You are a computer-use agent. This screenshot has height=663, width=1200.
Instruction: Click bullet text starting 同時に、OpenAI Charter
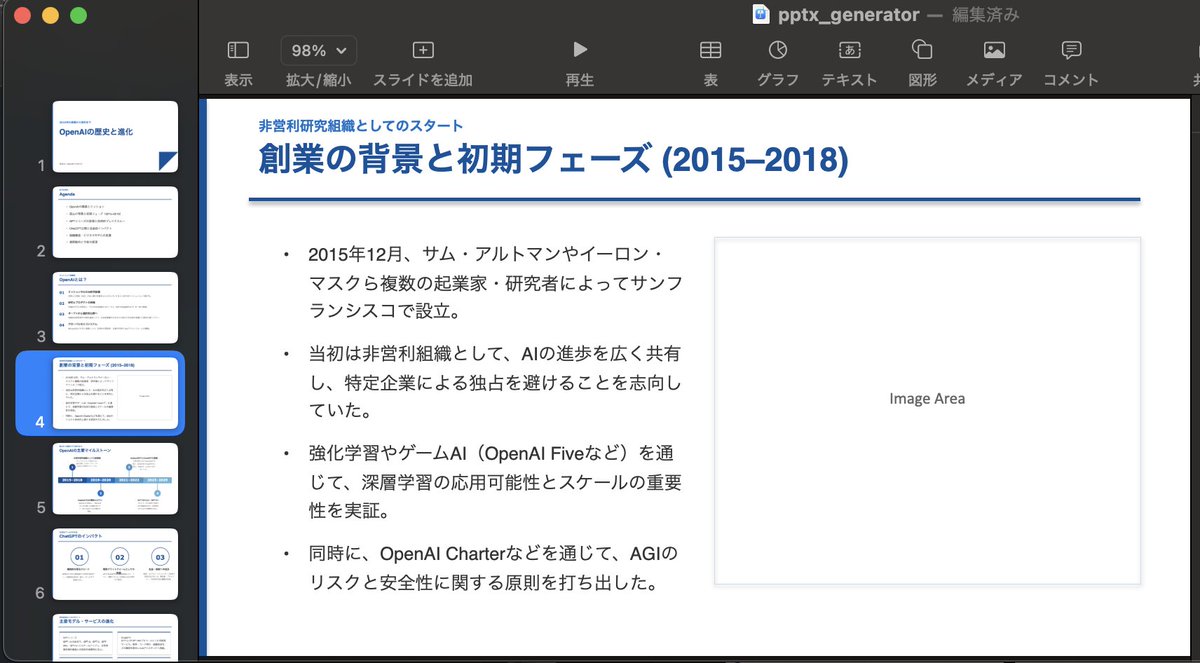[494, 567]
